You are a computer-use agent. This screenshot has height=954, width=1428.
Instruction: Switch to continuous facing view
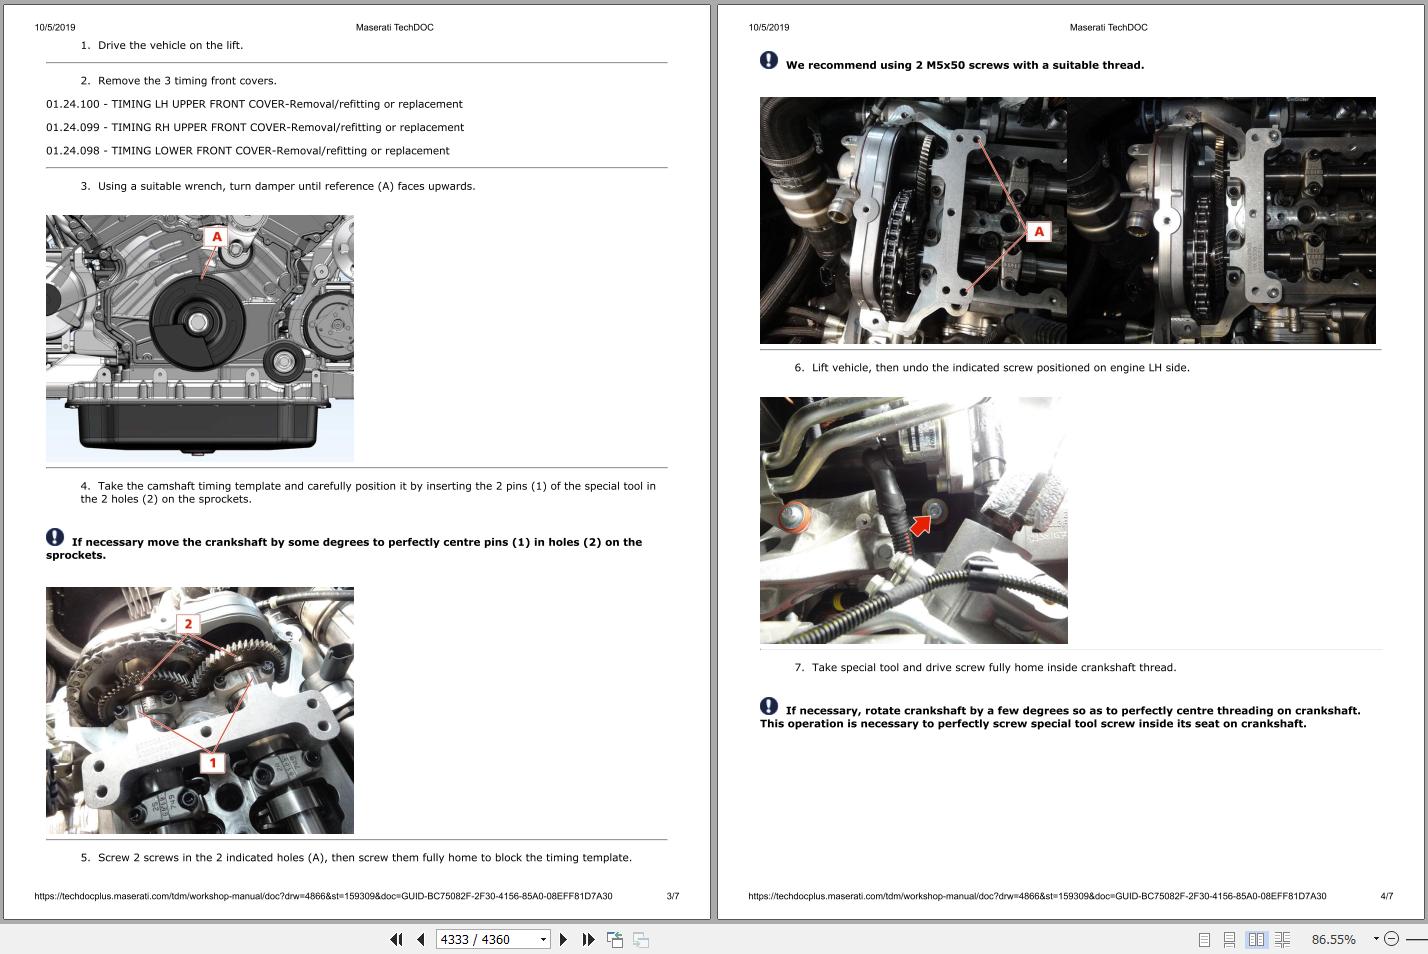(x=1282, y=939)
